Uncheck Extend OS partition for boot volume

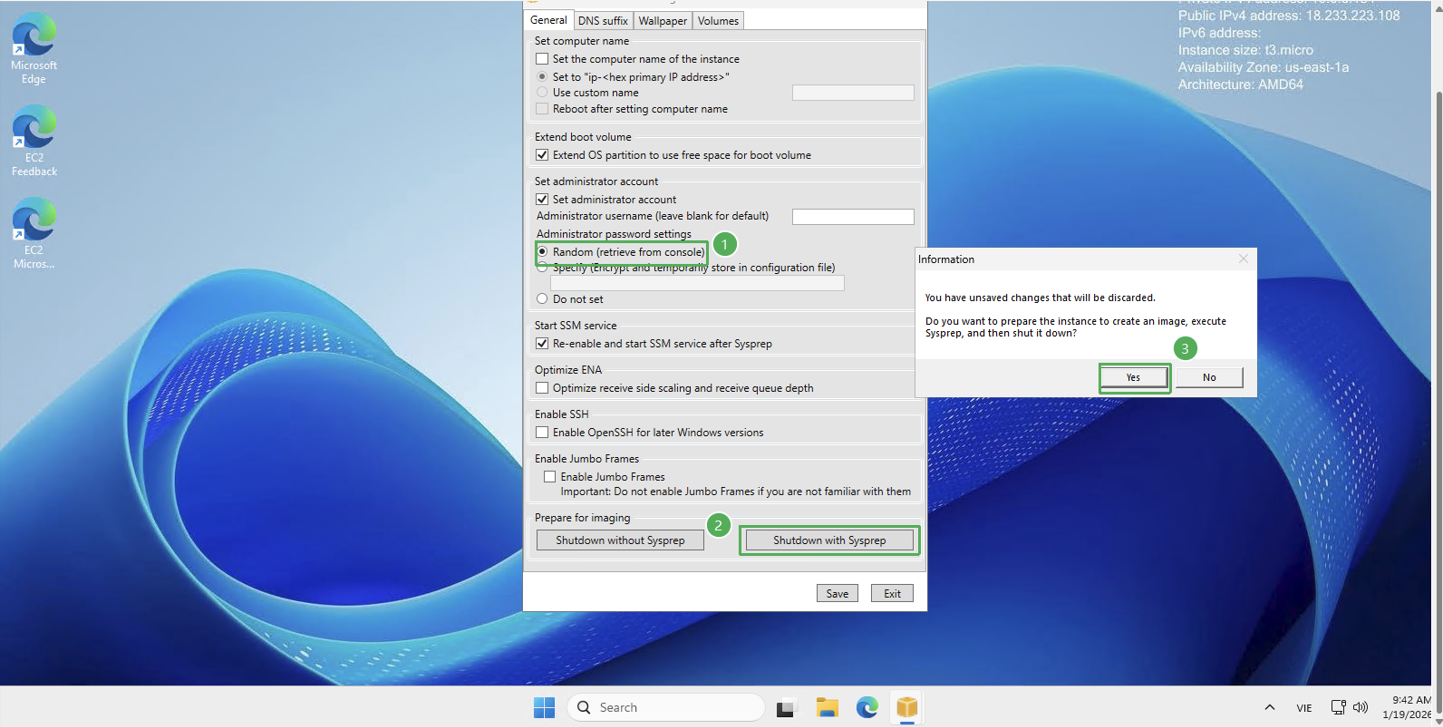tap(542, 155)
